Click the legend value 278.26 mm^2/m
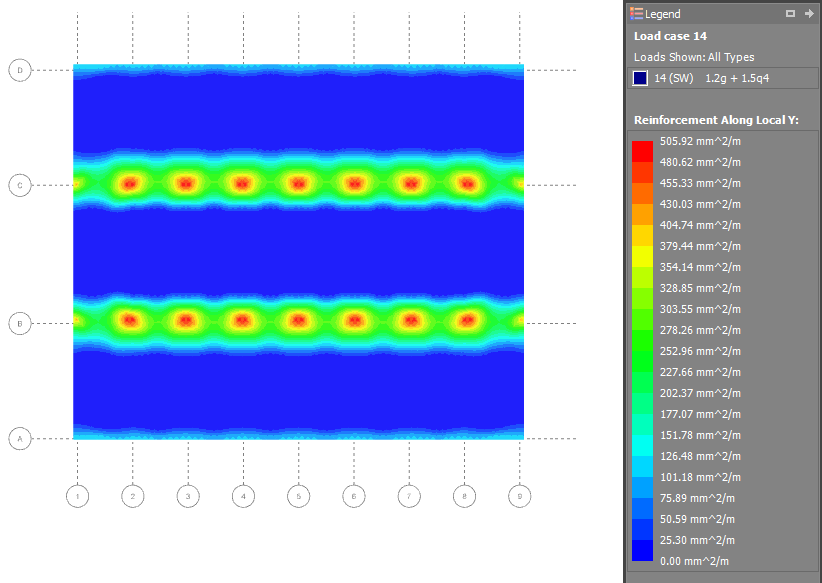Viewport: 822px width, 583px height. [x=700, y=330]
